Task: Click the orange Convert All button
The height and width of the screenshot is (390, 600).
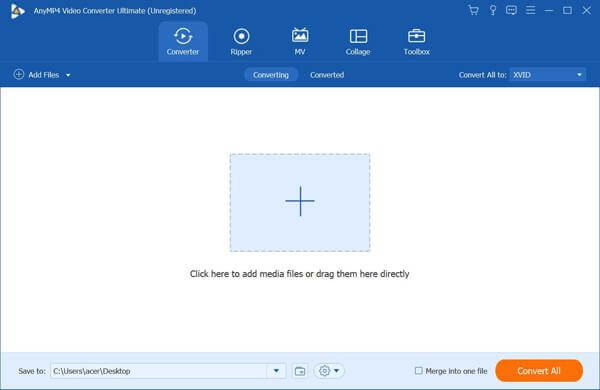Action: click(539, 370)
